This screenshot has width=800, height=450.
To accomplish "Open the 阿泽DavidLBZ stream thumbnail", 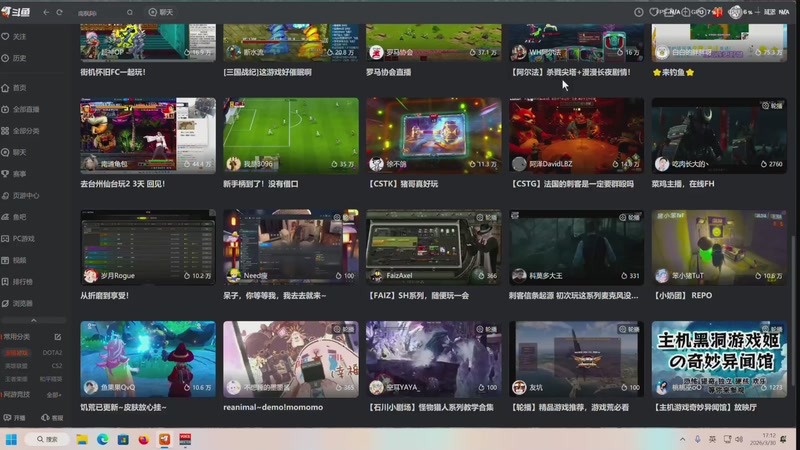I will (x=577, y=135).
